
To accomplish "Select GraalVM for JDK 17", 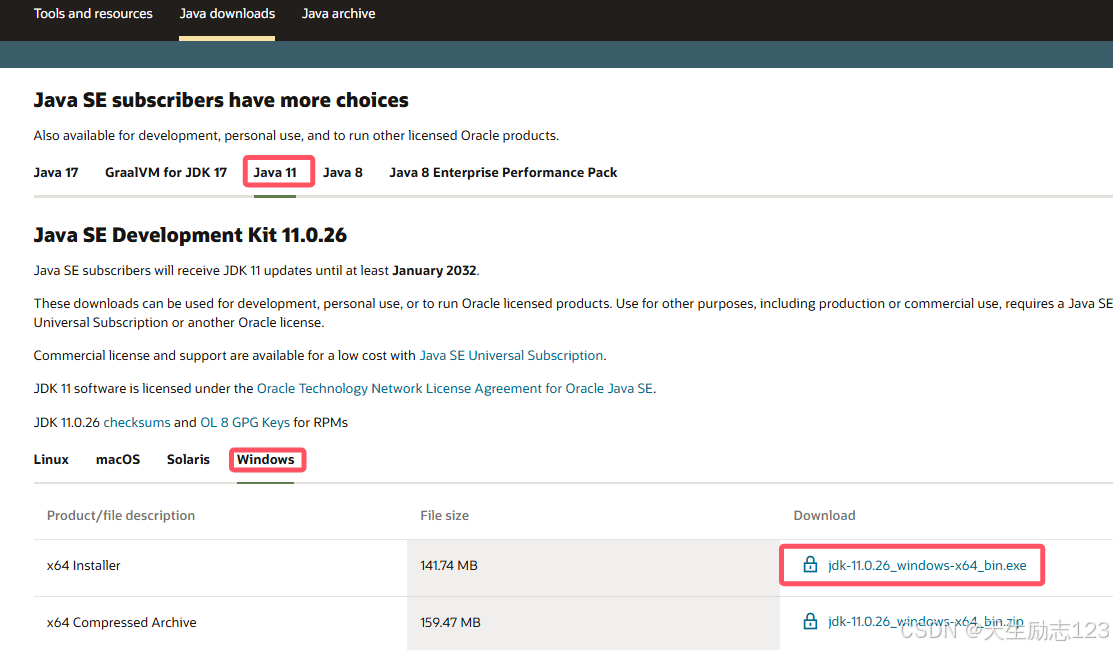I will 165,171.
